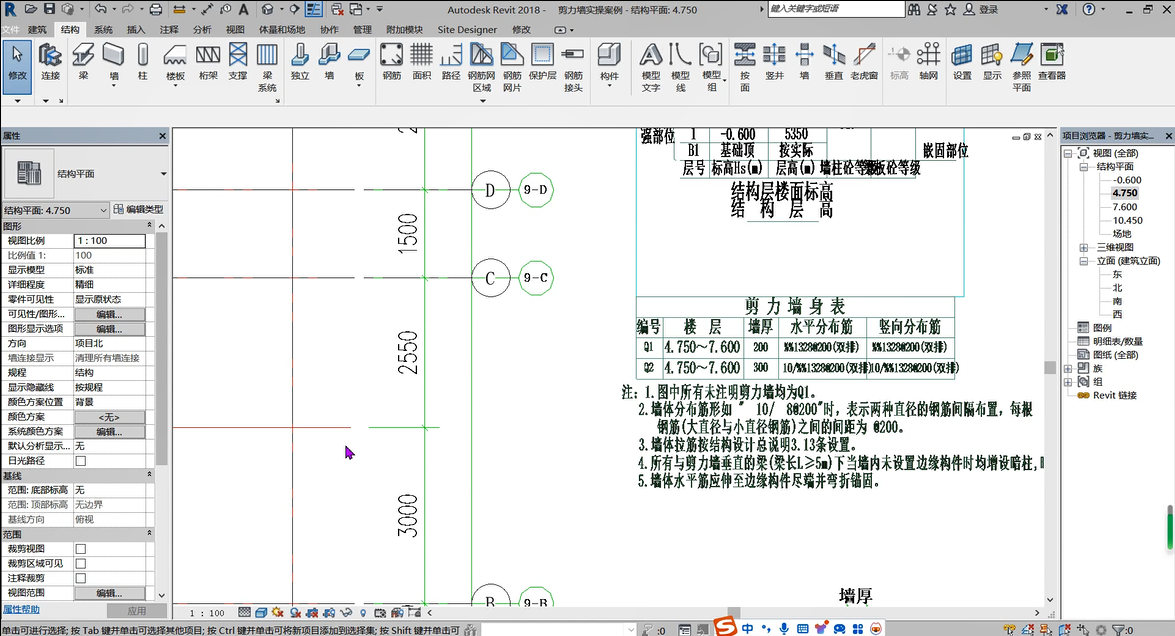1175x636 pixels.
Task: Choose the 支撑 (Brace) tool
Action: coord(238,61)
